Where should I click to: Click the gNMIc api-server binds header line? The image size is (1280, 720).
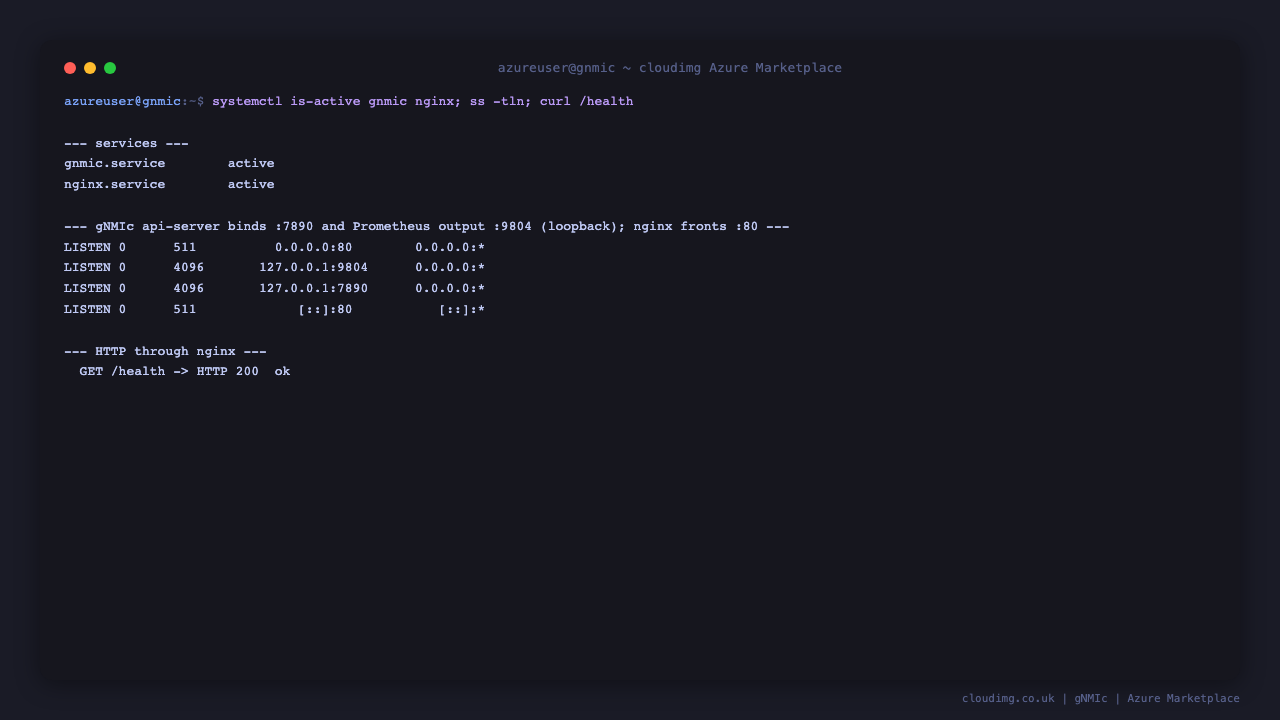427,226
